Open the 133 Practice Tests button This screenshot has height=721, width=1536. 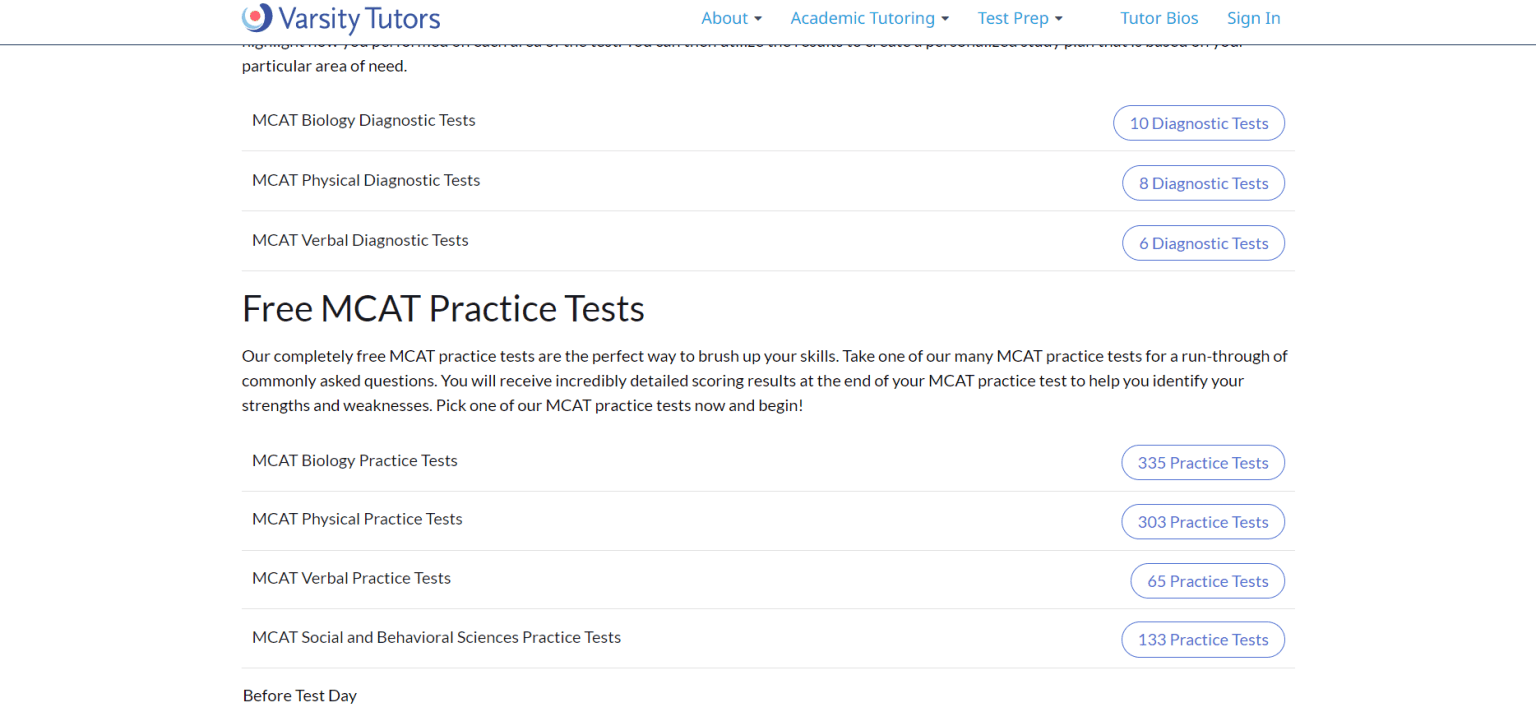tap(1203, 639)
